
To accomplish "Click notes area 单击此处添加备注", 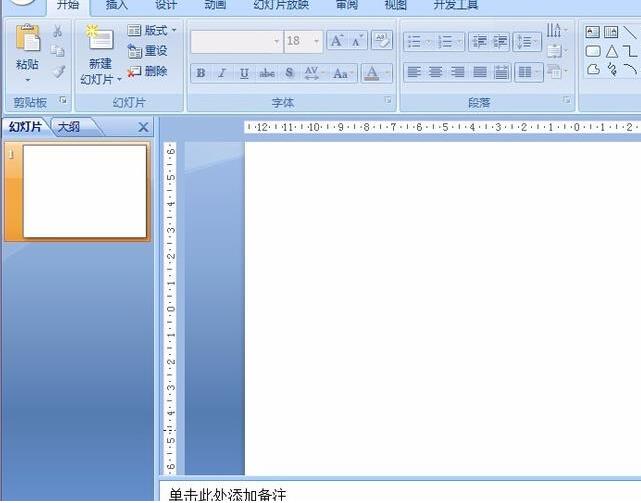I will (227, 495).
